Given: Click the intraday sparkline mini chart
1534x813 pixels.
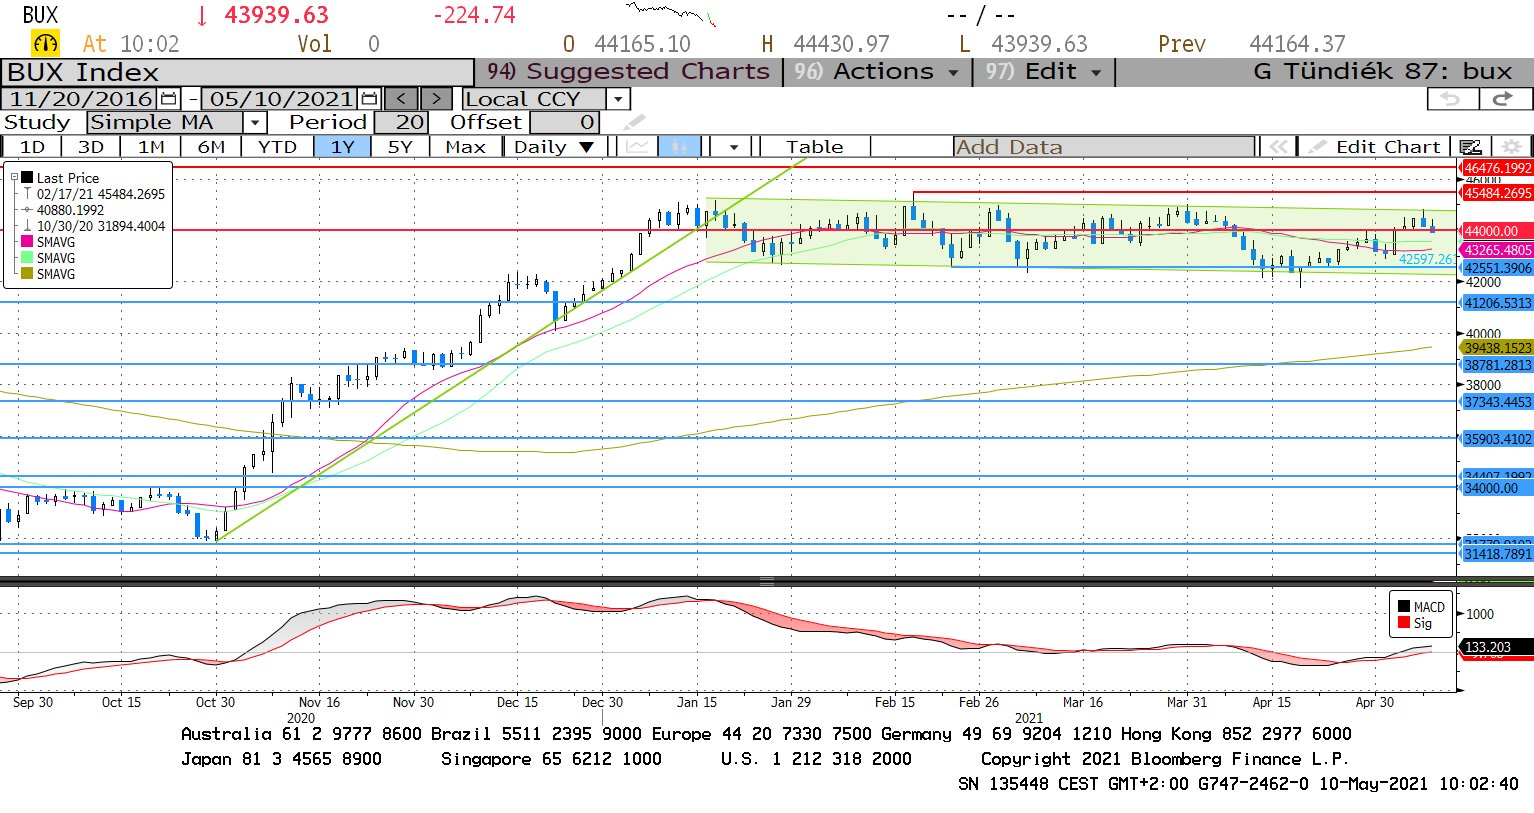Looking at the screenshot, I should coord(671,13).
